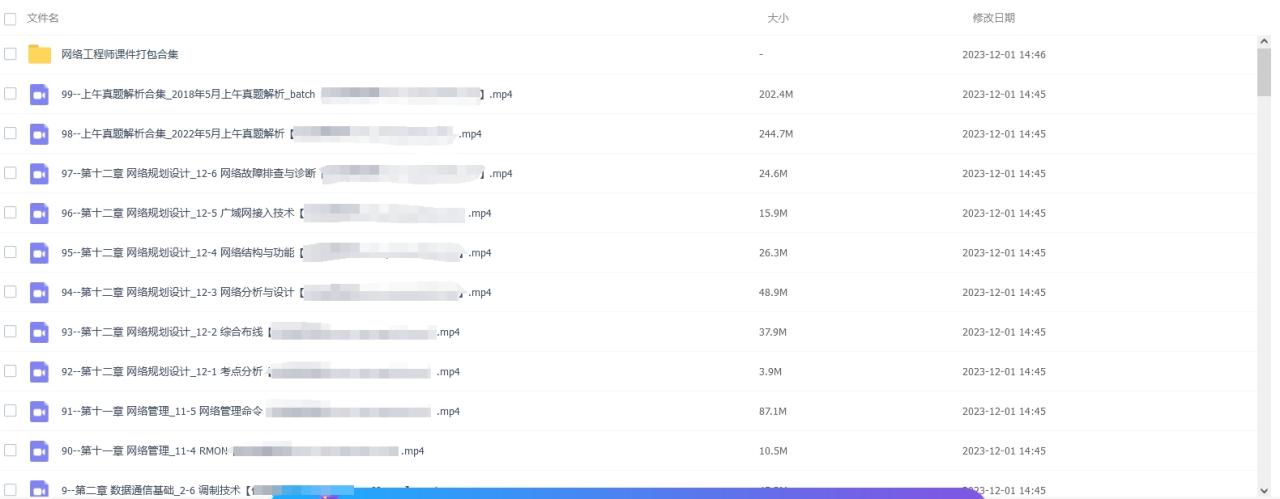Sort files by 修改日期 column header

point(994,18)
